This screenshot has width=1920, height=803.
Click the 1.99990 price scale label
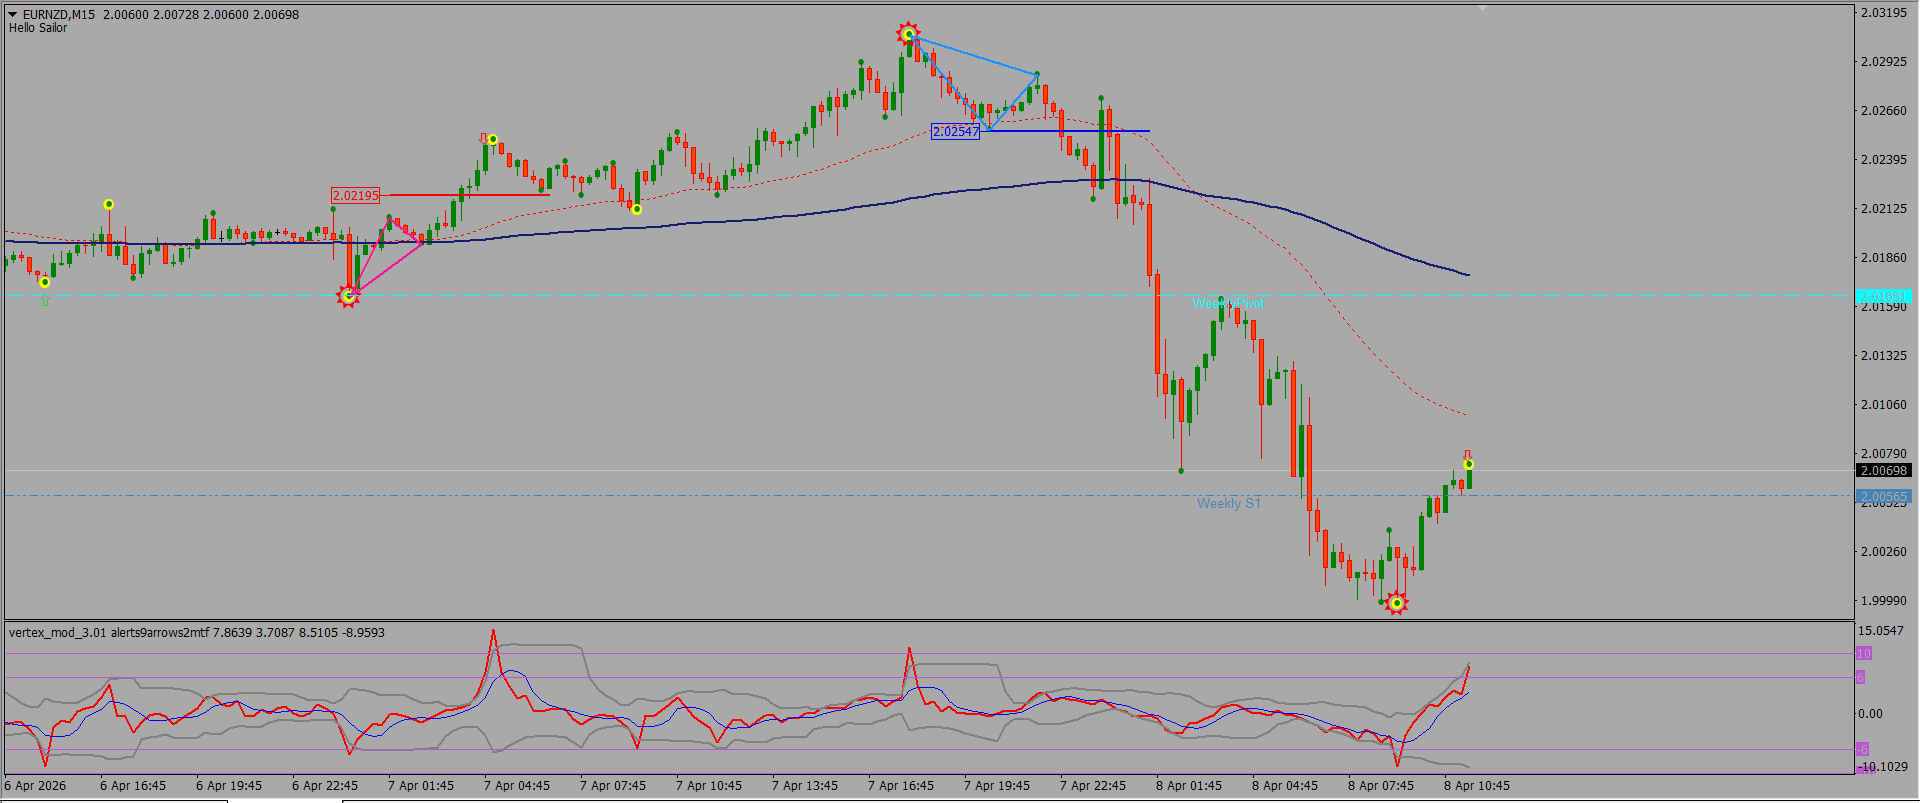(x=1883, y=600)
